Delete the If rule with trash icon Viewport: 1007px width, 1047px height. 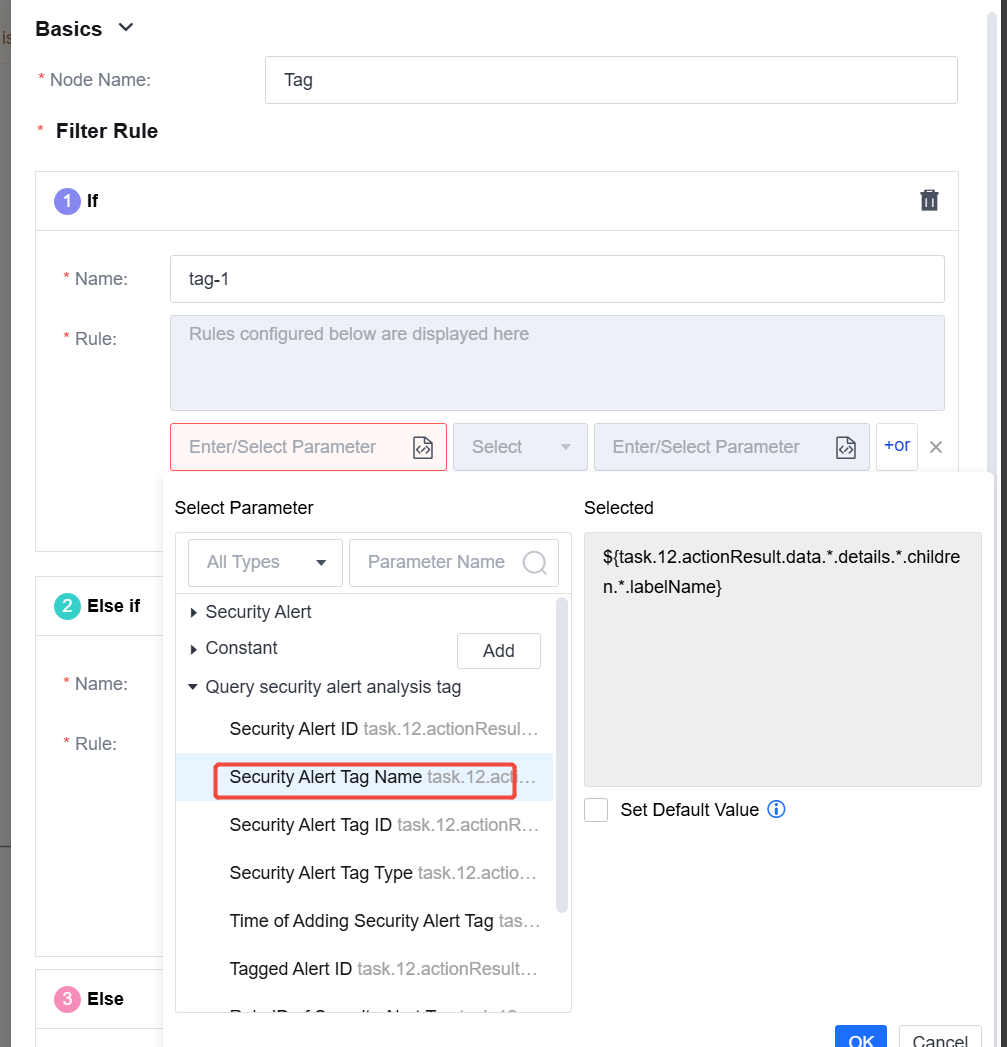tap(929, 200)
